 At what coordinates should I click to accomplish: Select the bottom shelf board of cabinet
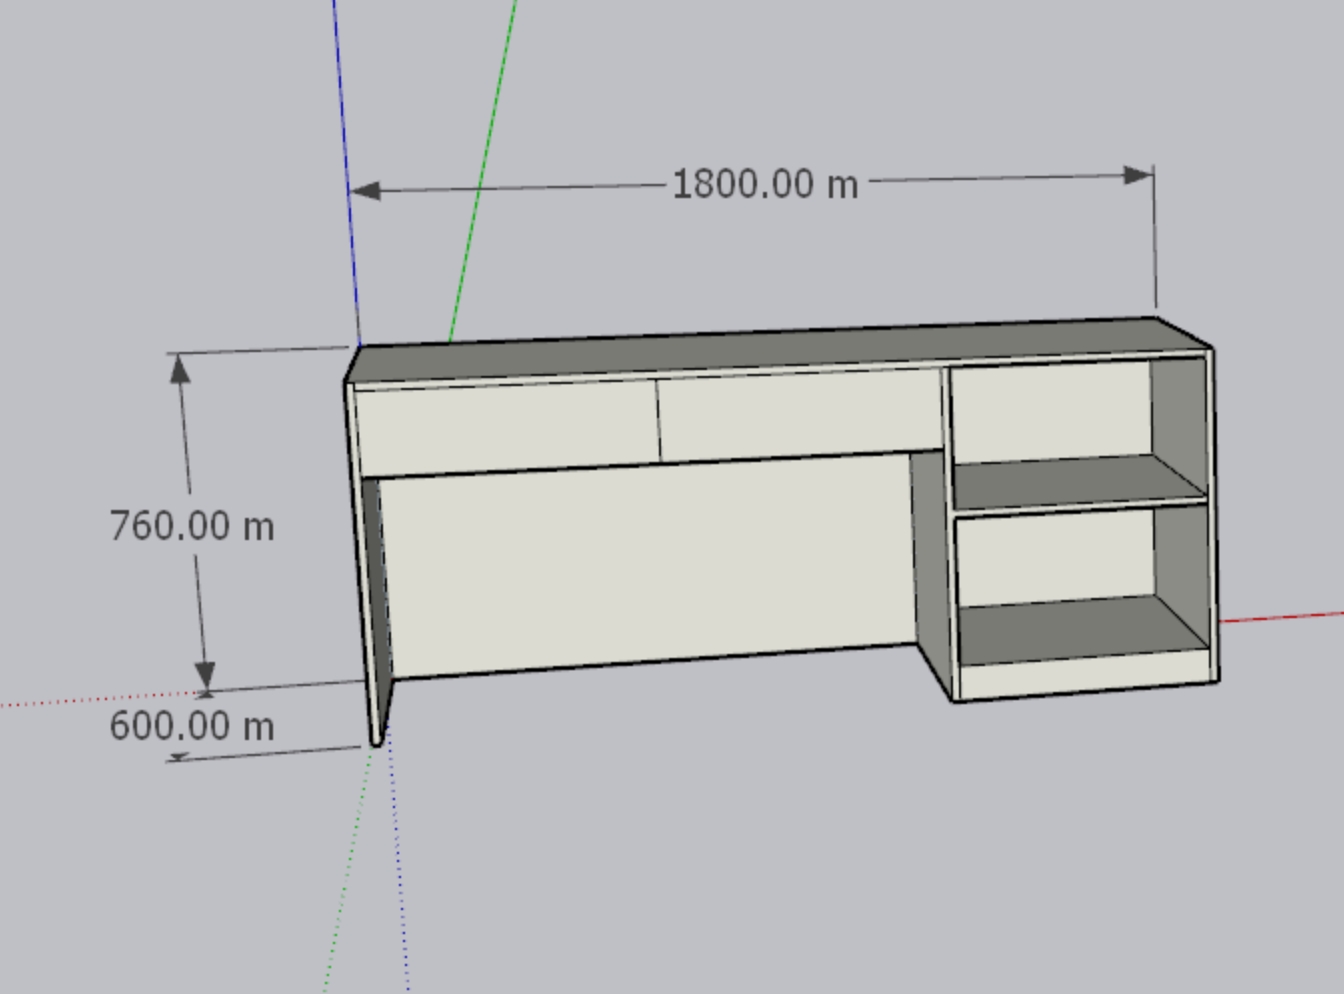(x=1080, y=630)
